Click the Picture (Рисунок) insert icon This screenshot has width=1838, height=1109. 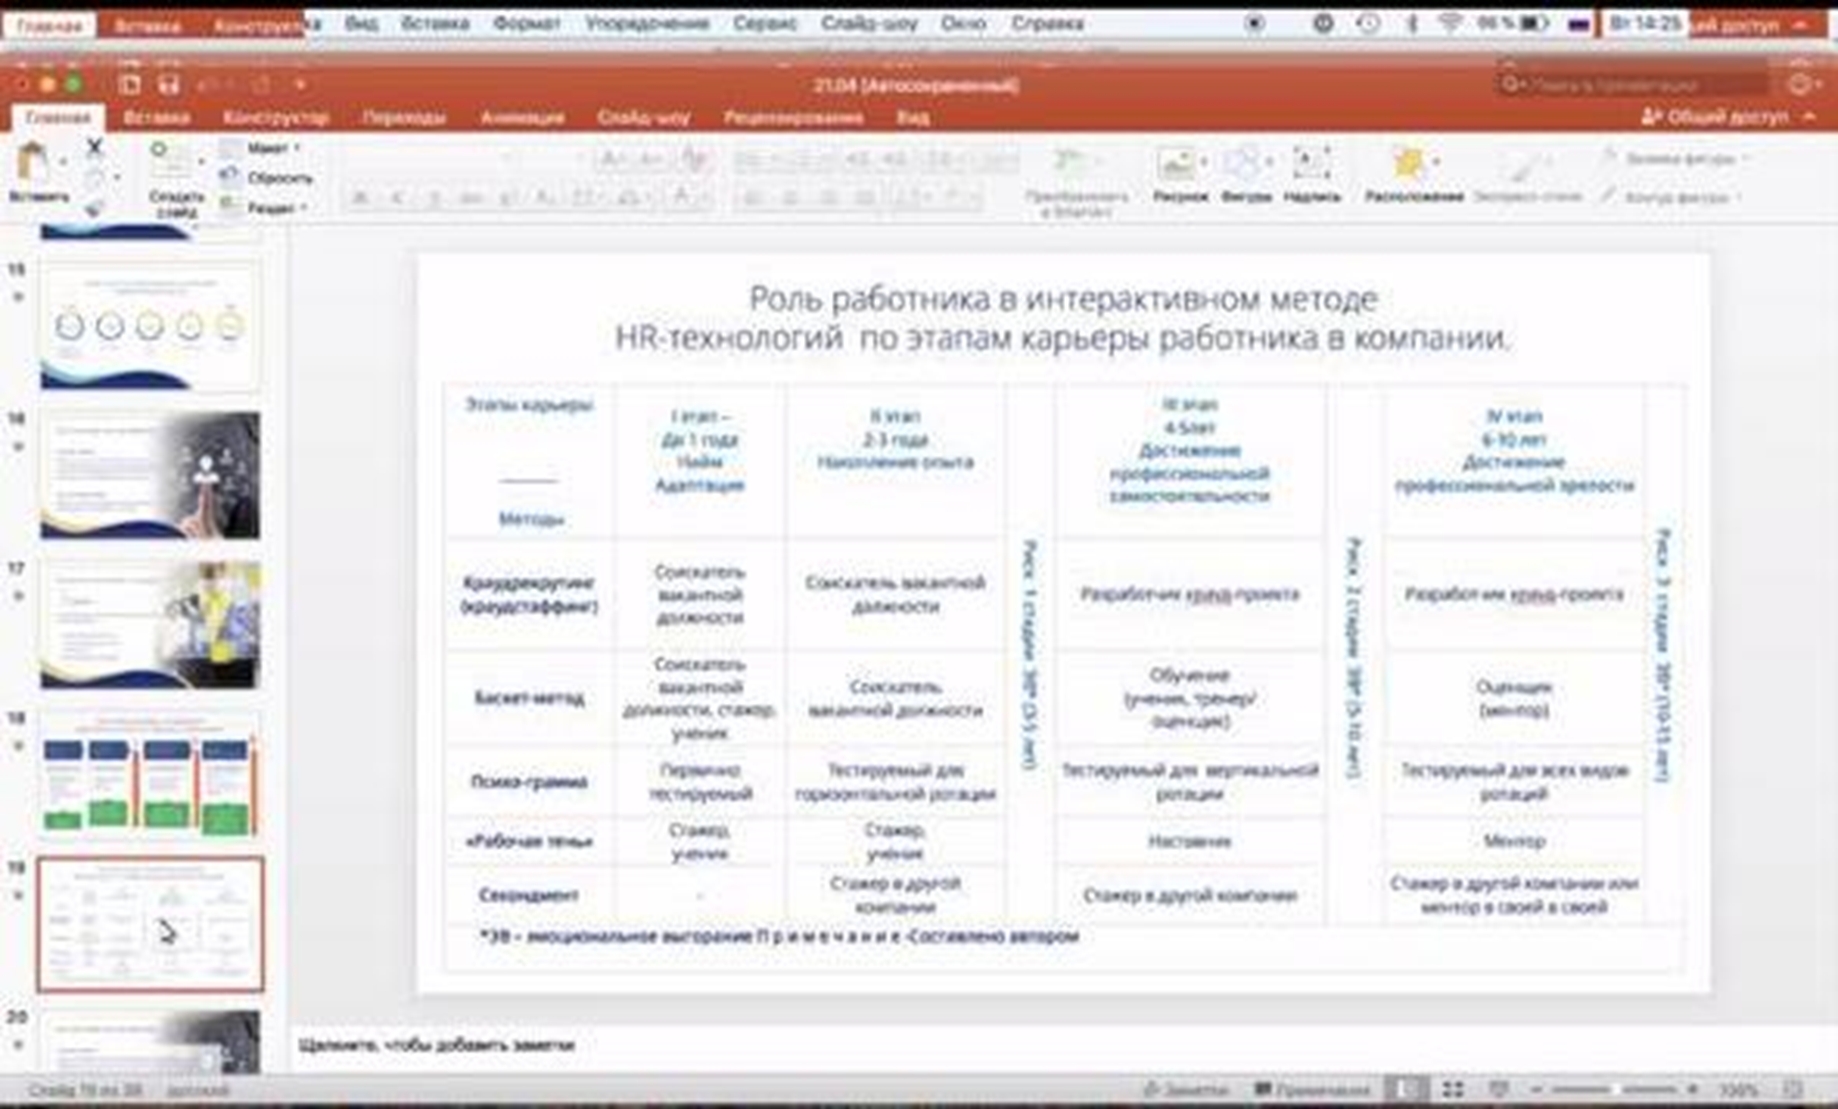pos(1177,165)
